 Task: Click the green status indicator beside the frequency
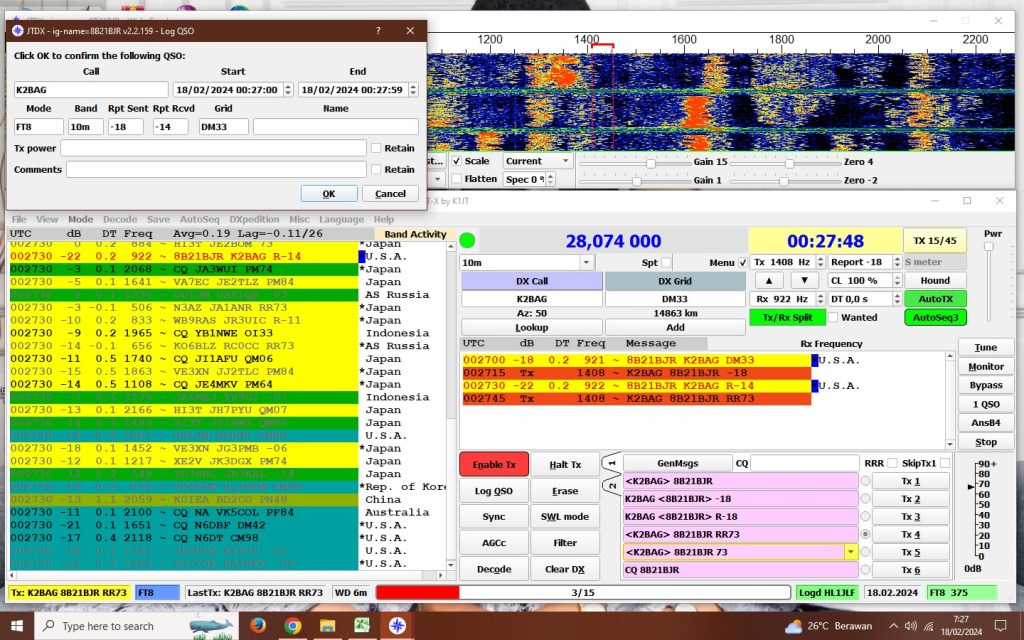(467, 240)
